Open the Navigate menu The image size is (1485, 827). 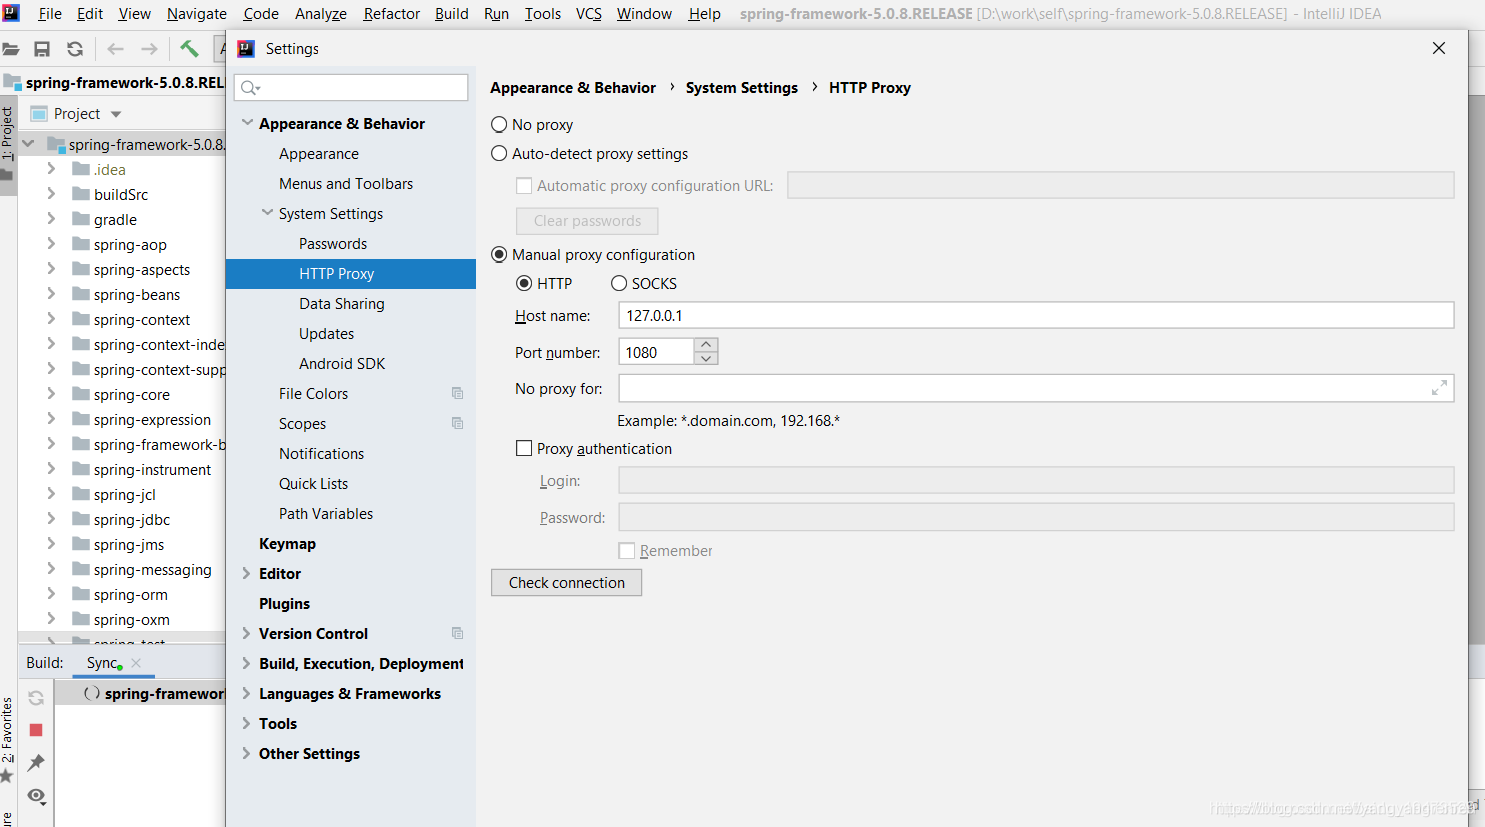(197, 14)
